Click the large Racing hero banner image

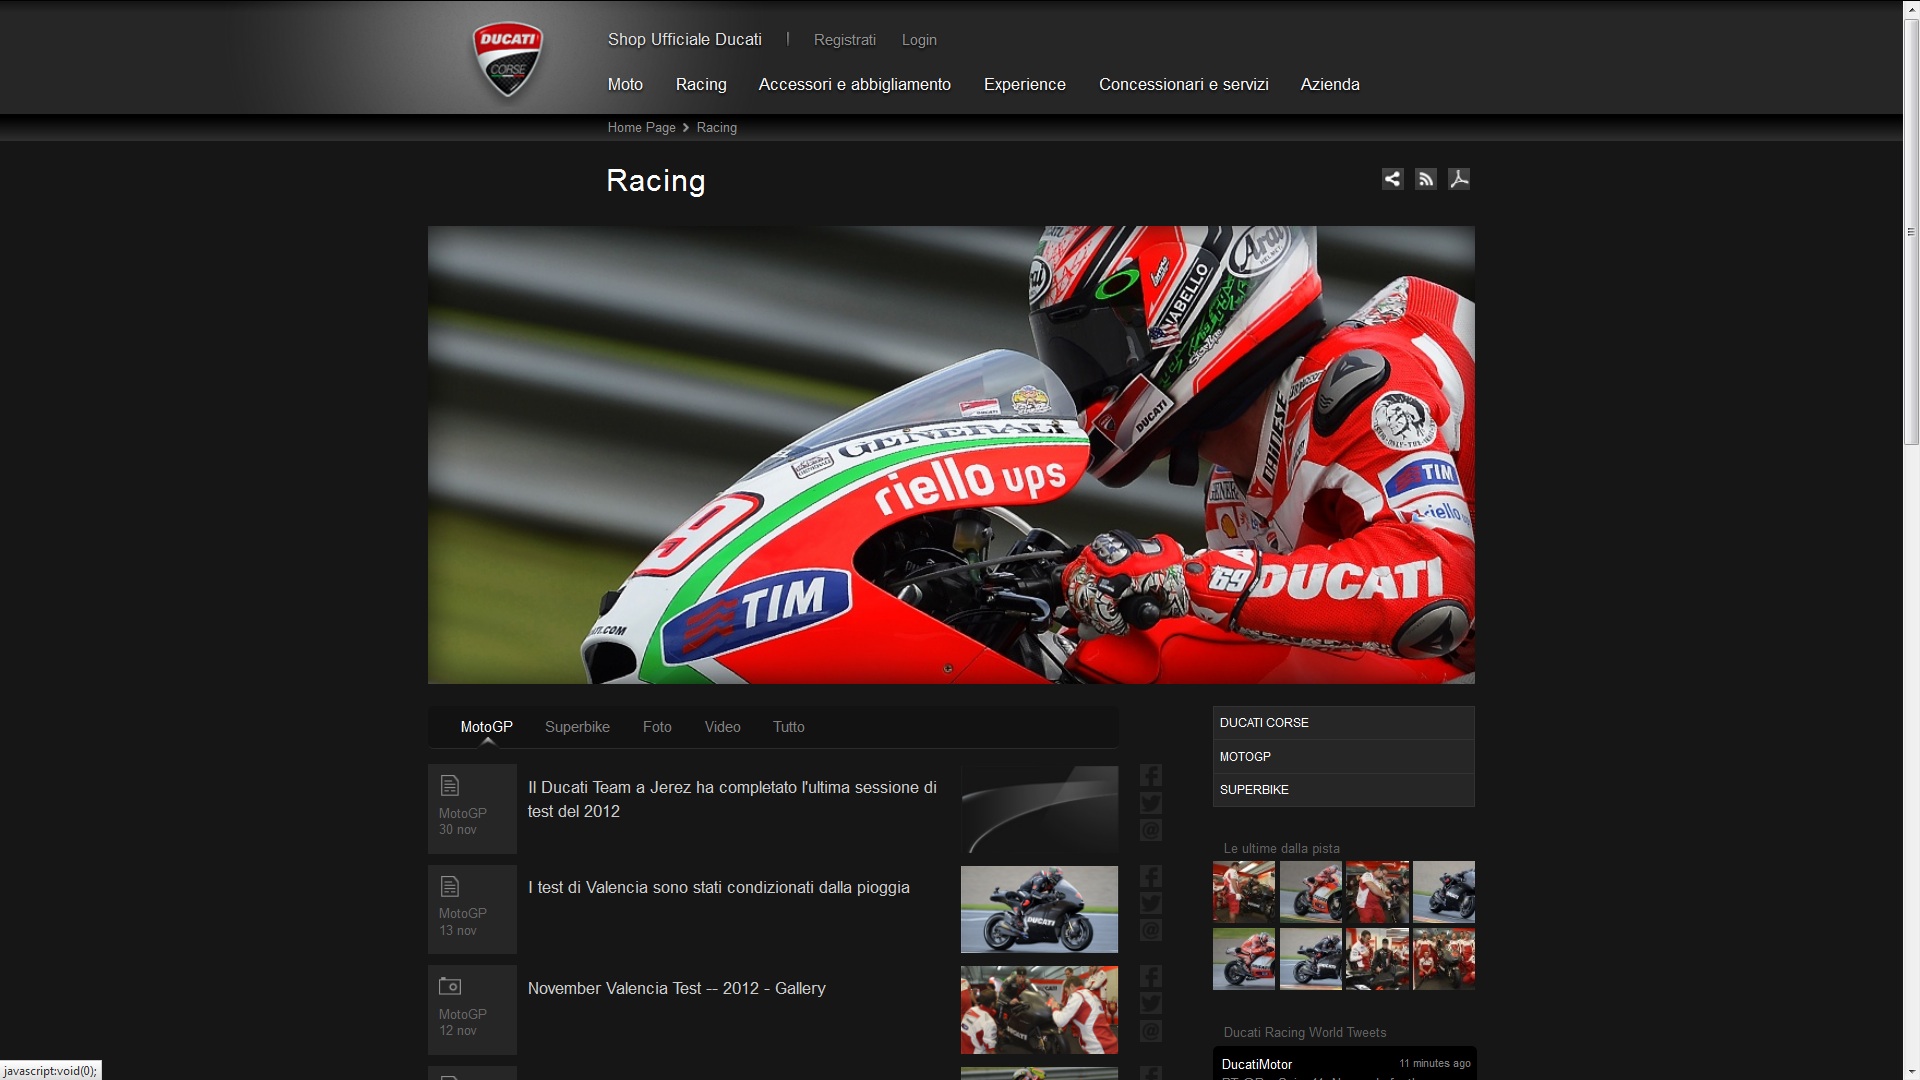pos(951,455)
